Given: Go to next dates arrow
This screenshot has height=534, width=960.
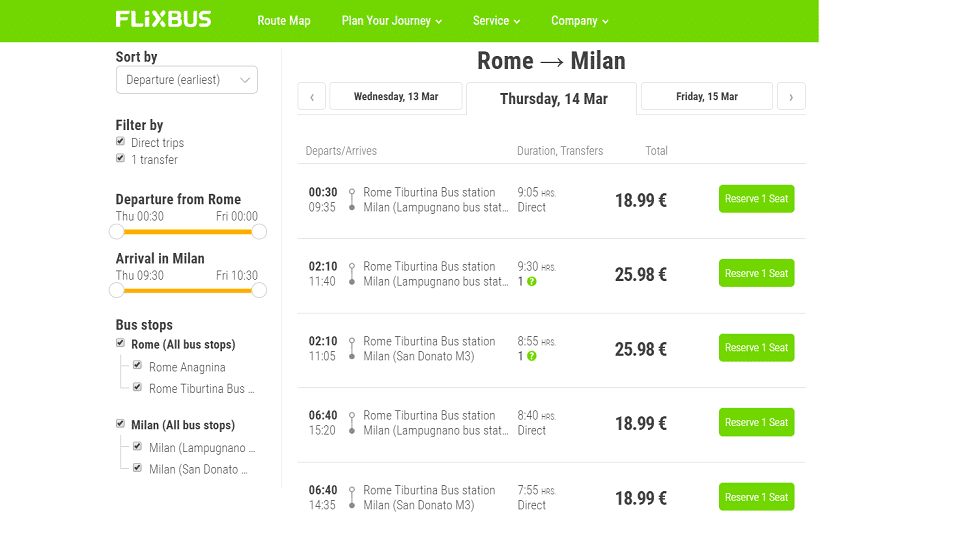Looking at the screenshot, I should pyautogui.click(x=791, y=97).
